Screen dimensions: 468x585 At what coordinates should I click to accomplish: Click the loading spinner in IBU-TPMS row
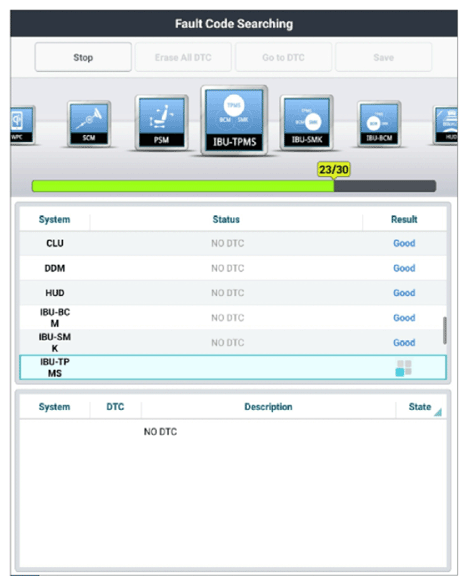(403, 368)
